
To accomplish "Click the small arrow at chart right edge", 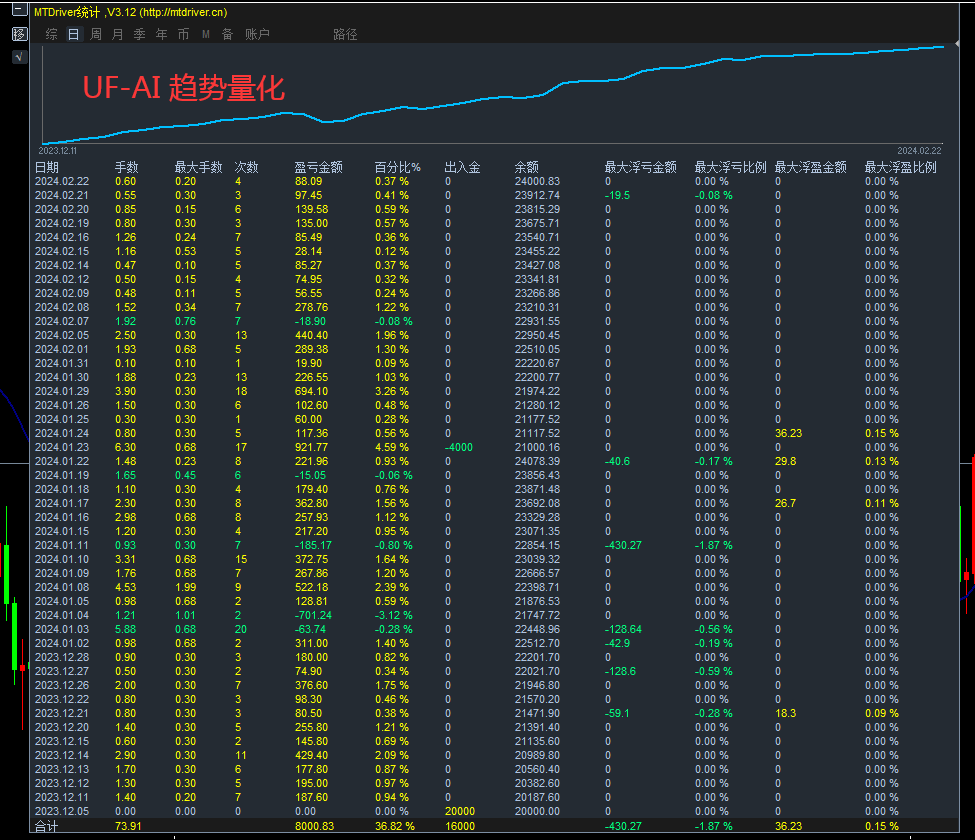I will (956, 44).
